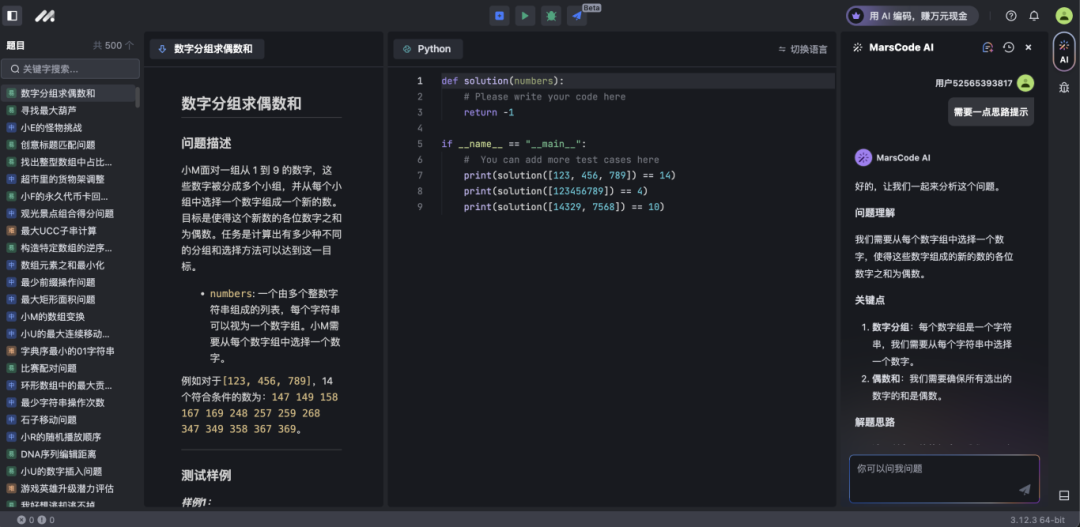Click the MarsCode logo in header
Image resolution: width=1080 pixels, height=527 pixels.
[45, 16]
